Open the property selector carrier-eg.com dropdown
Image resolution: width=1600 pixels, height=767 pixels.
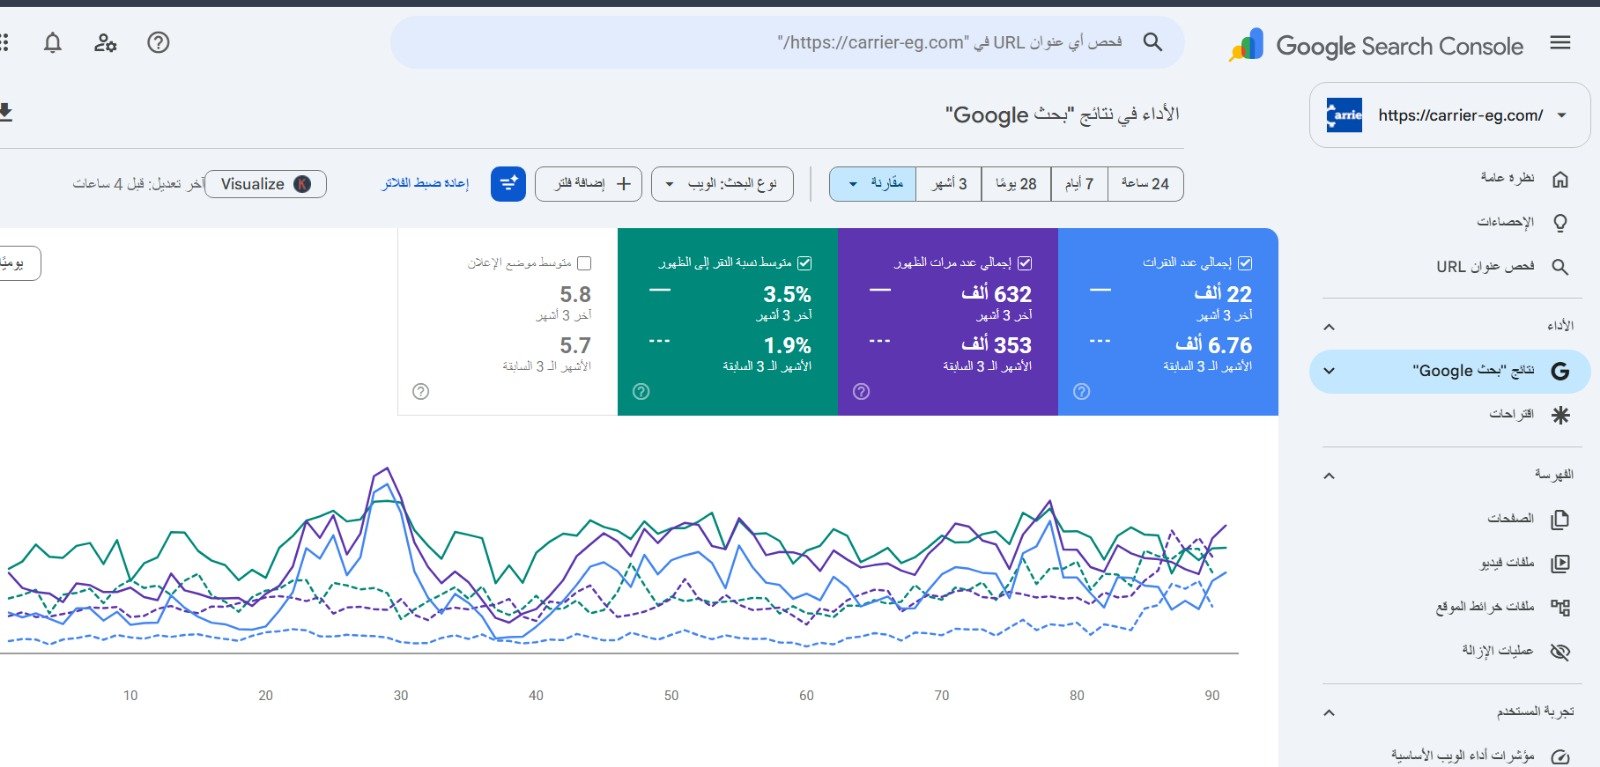(1449, 115)
